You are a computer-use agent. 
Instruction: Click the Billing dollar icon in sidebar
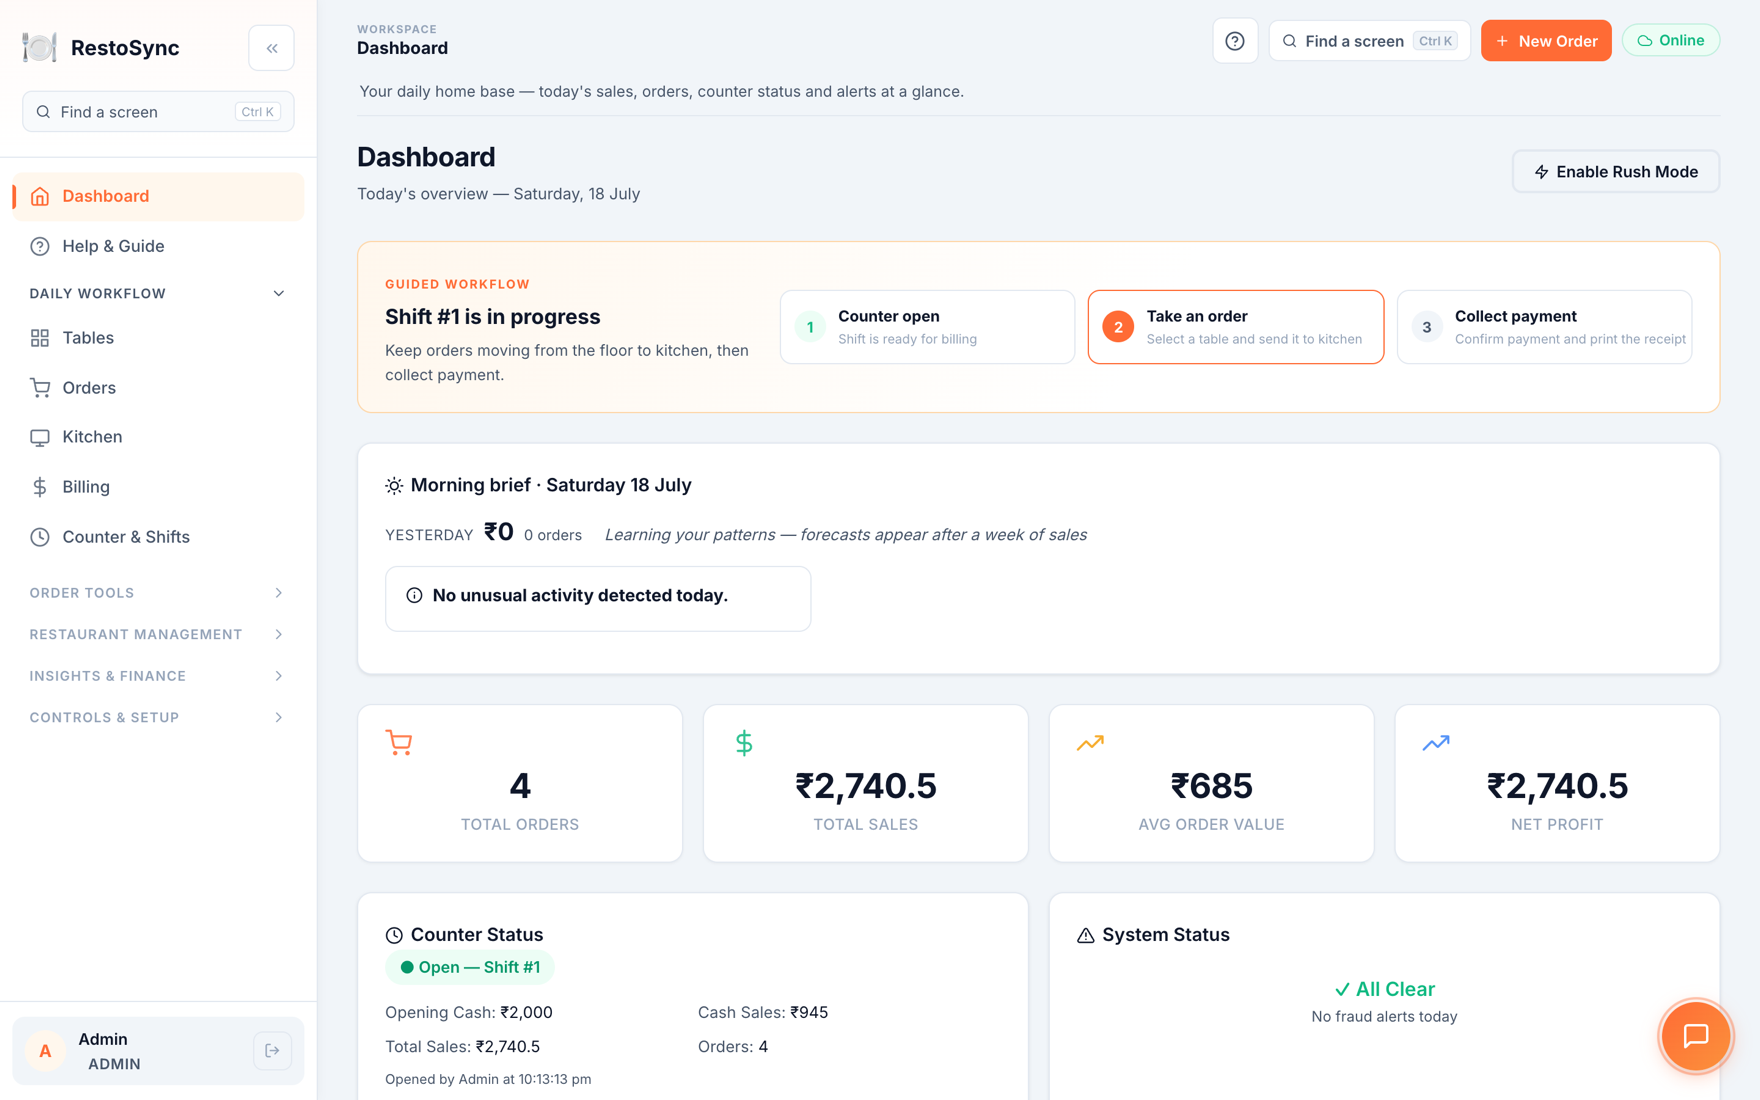[x=40, y=487]
